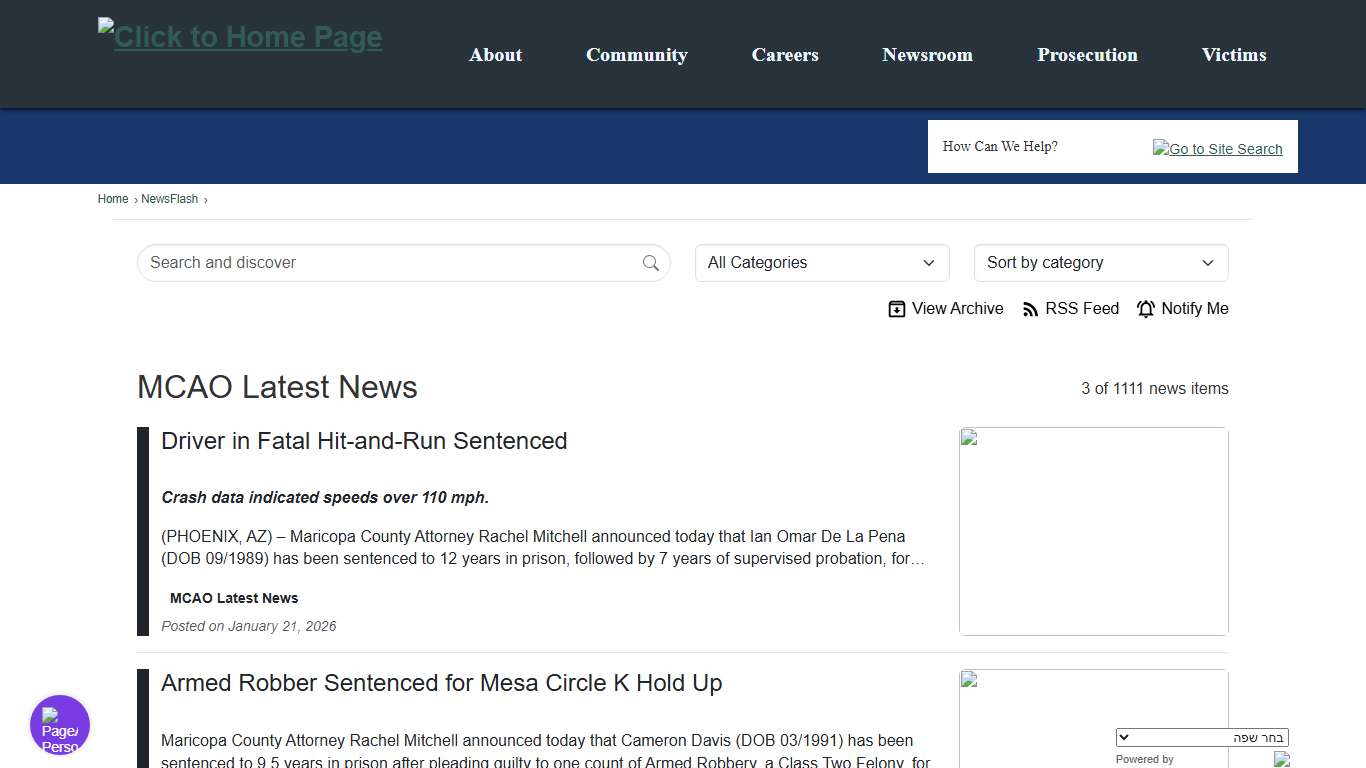Open the purple Page Personalize widget
Screen dimensions: 1366x768
click(60, 725)
